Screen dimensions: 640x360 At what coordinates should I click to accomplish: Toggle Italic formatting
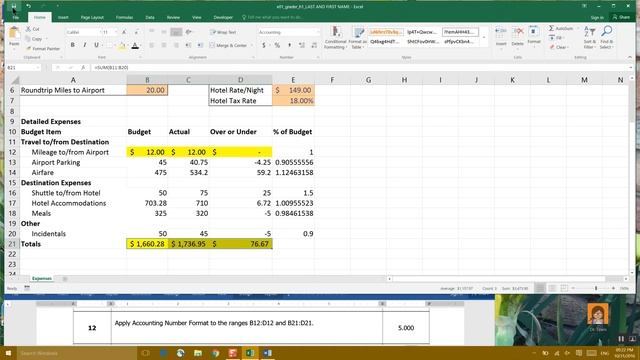click(x=84, y=45)
